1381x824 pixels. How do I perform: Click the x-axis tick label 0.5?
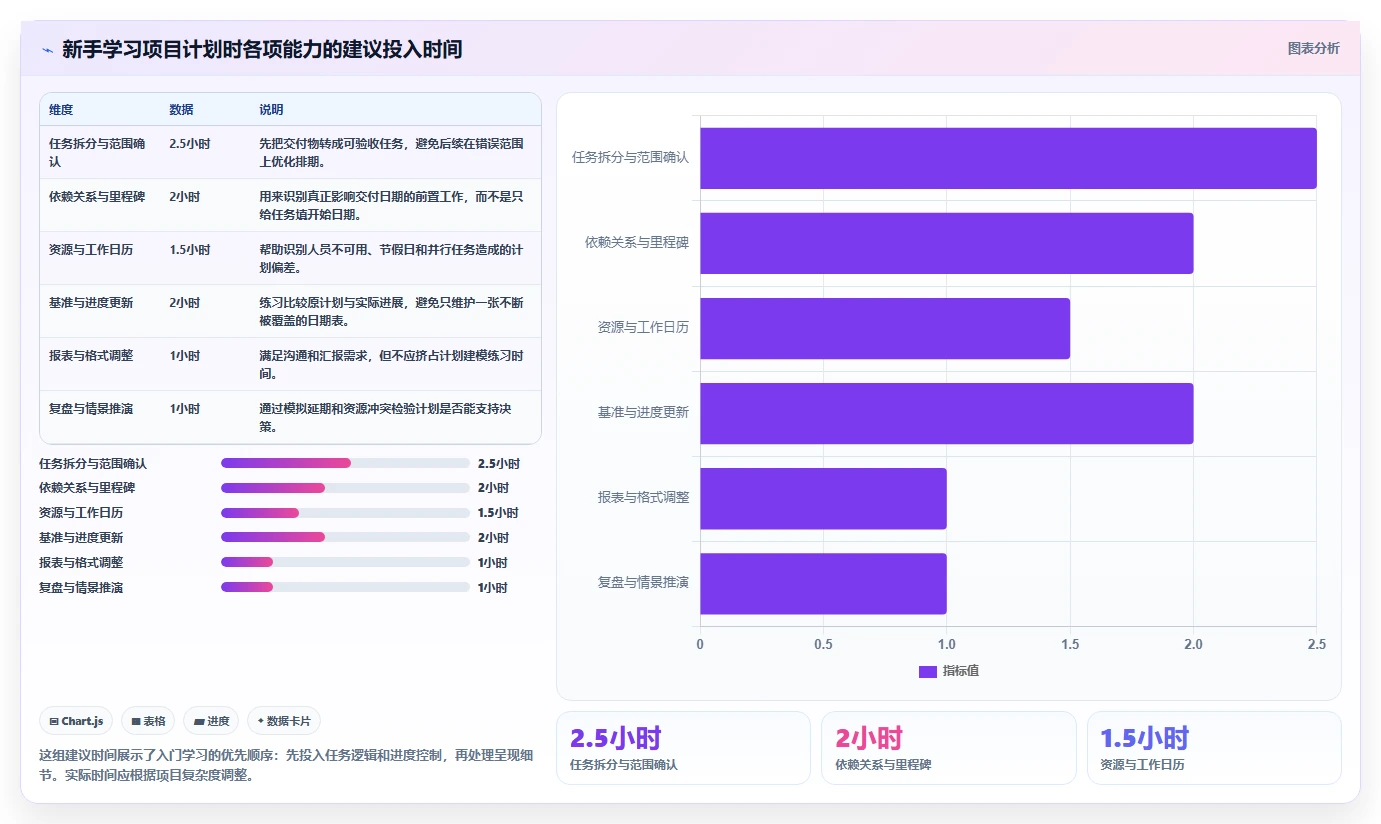pyautogui.click(x=823, y=644)
